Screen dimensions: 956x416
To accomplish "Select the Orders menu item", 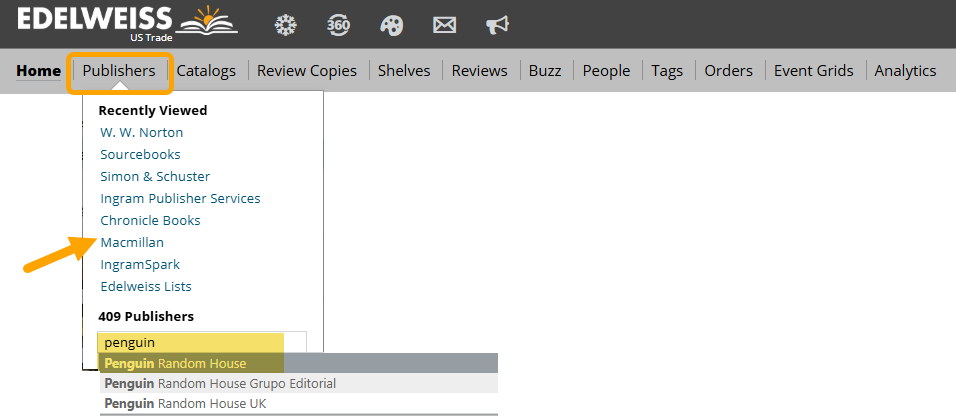I will [x=728, y=71].
